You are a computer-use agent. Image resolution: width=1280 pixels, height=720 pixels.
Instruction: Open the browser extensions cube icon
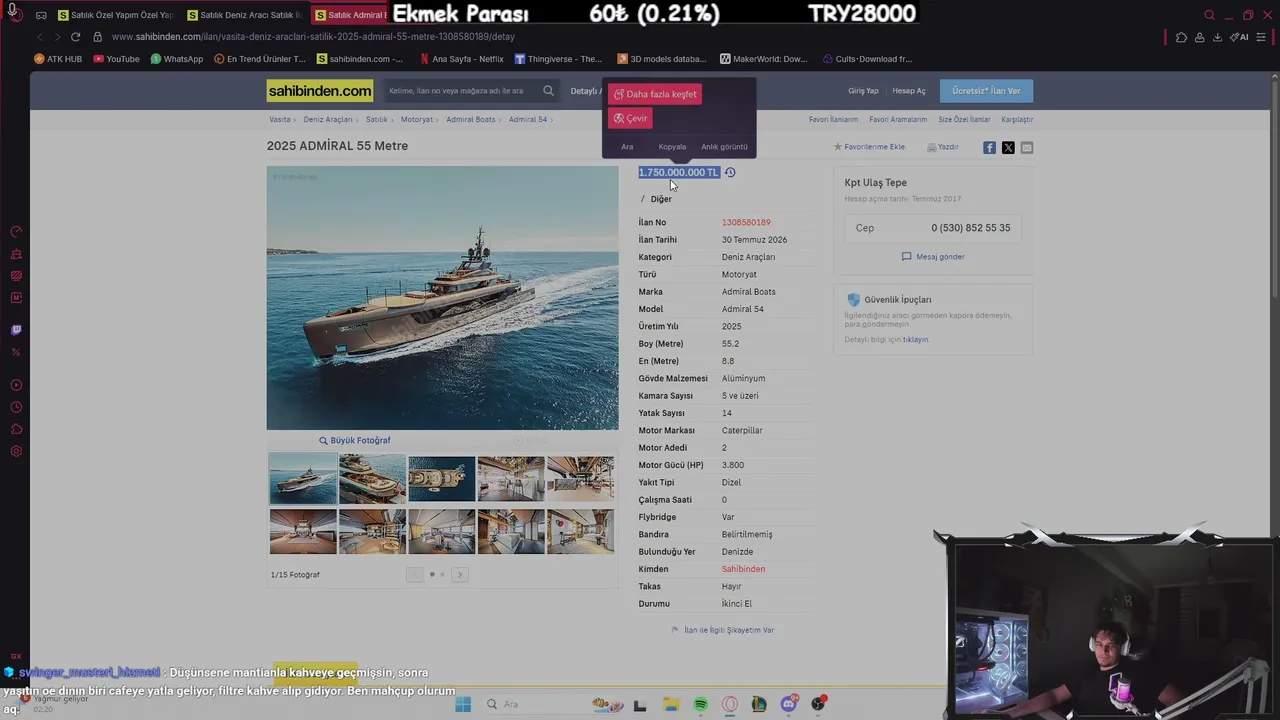pos(1181,37)
